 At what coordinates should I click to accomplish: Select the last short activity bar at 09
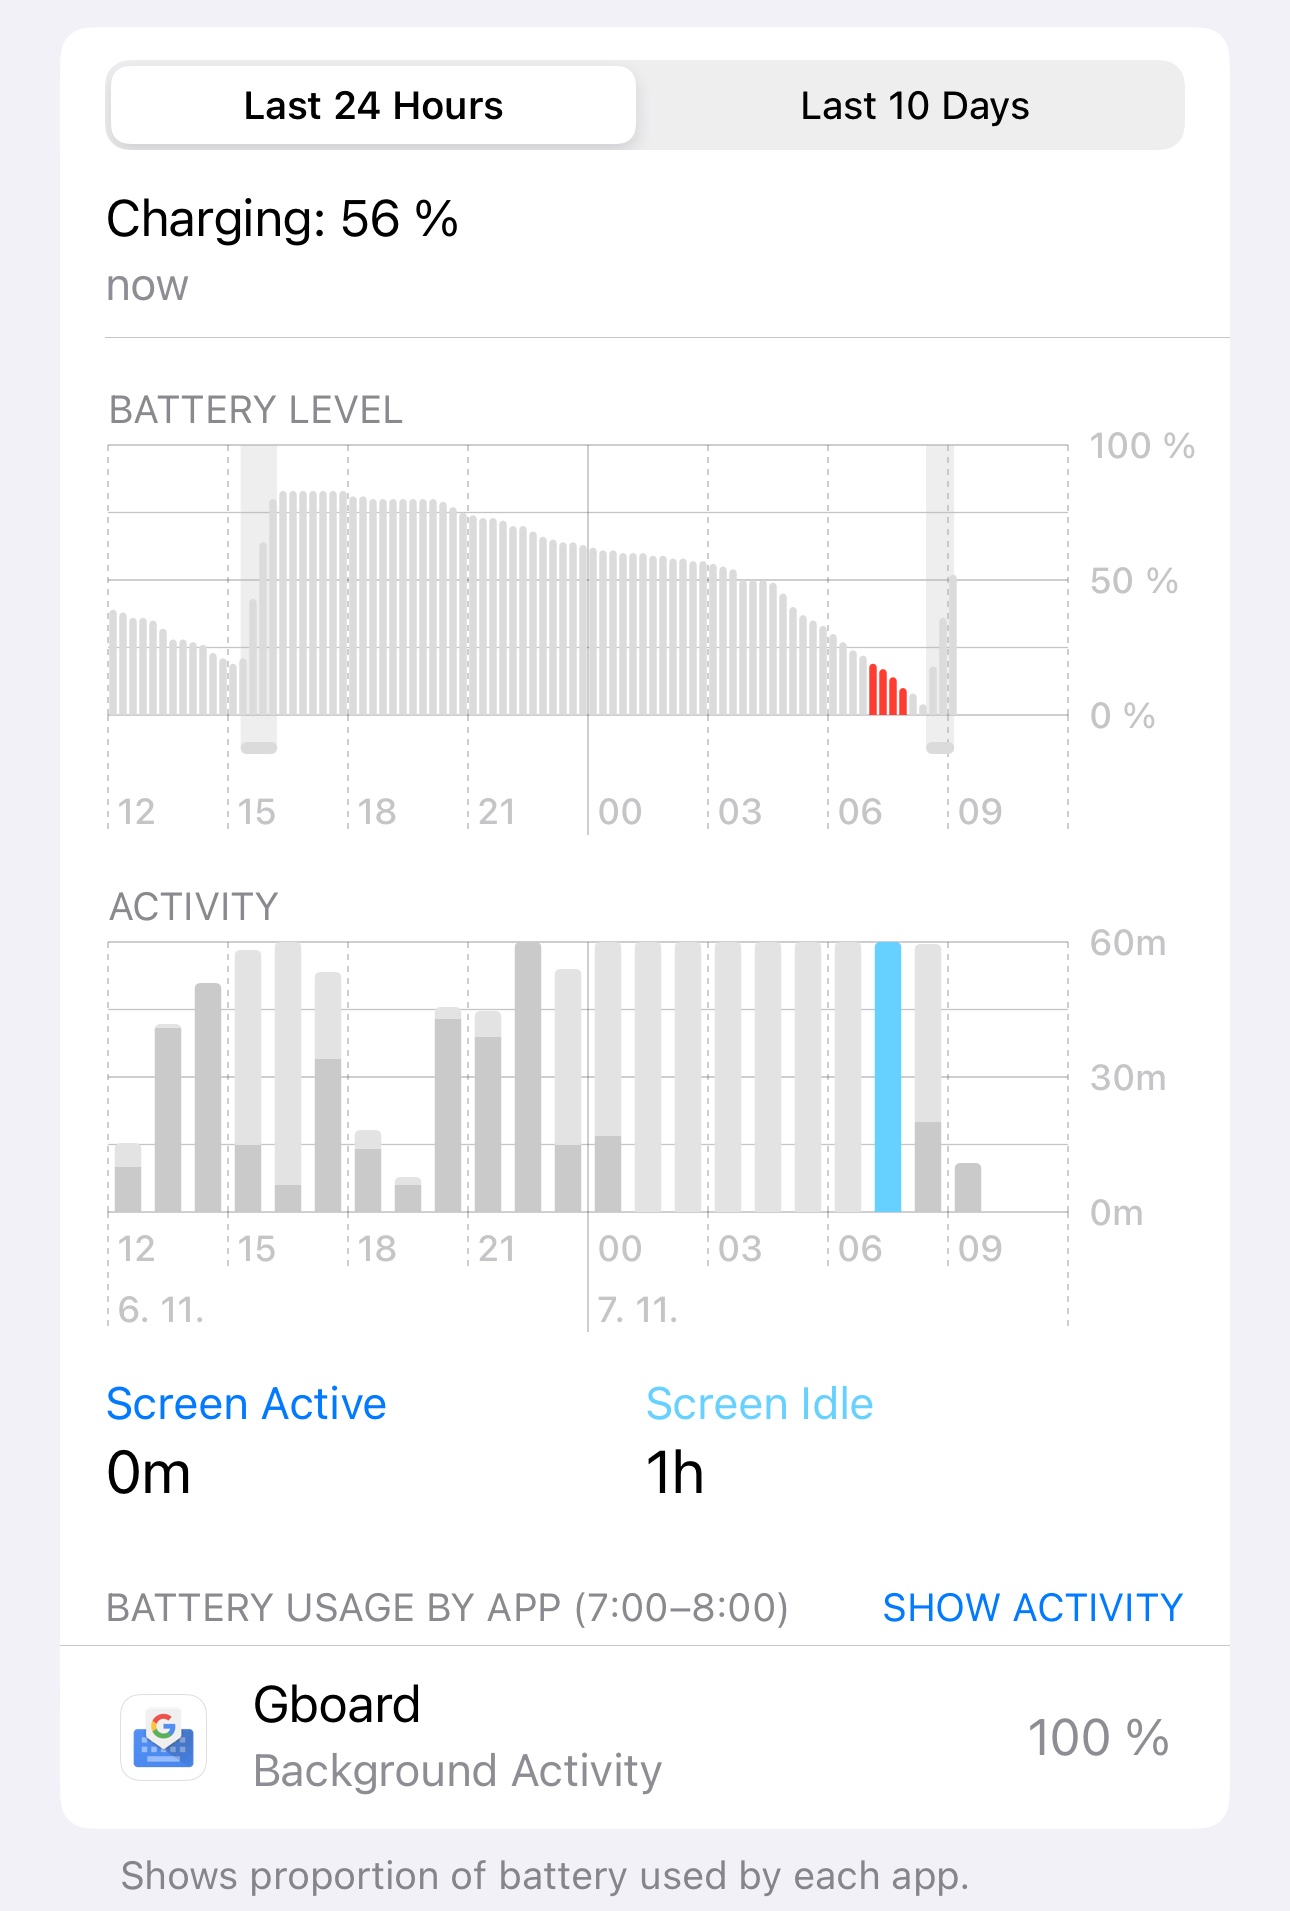968,1188
